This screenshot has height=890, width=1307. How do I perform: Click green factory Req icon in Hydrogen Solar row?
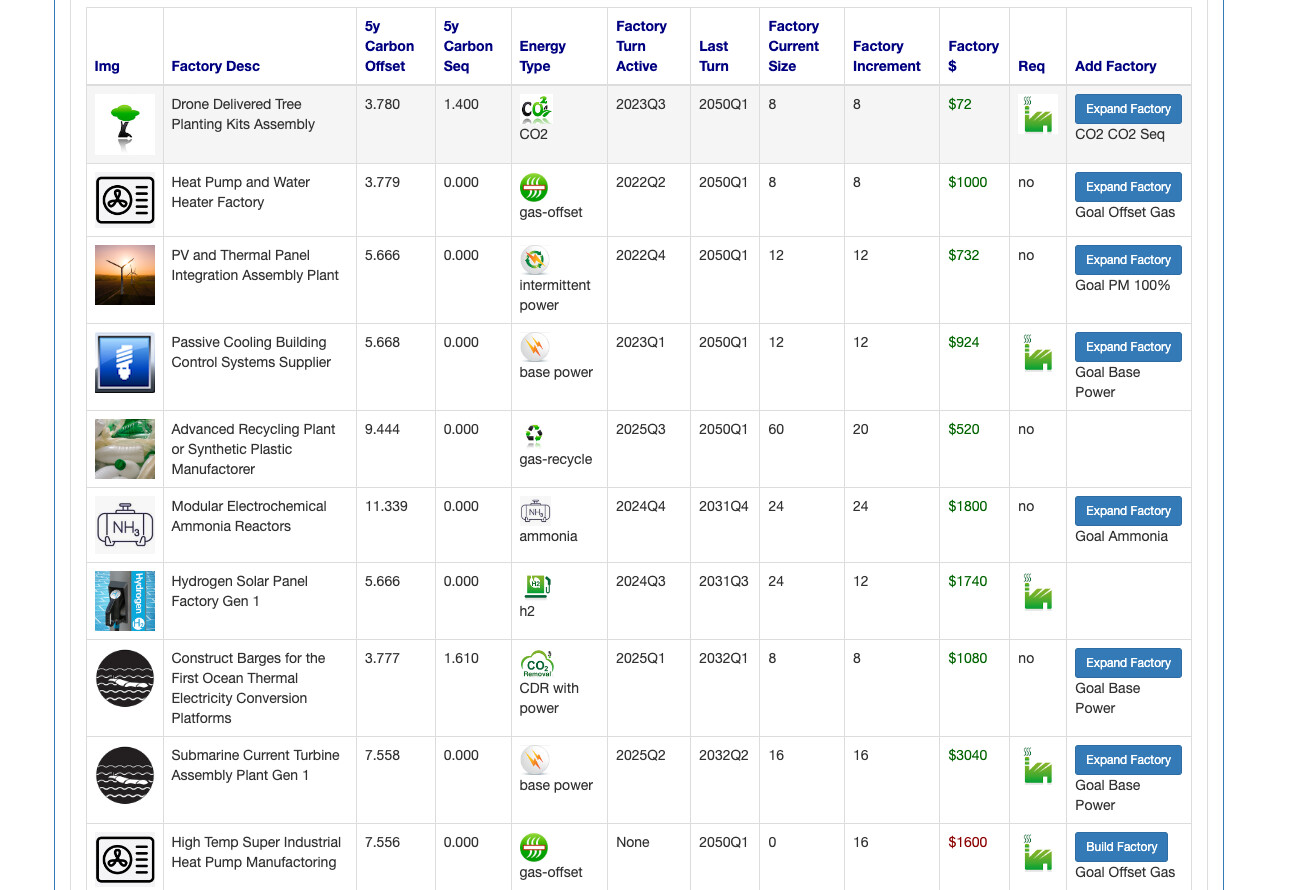click(1037, 591)
